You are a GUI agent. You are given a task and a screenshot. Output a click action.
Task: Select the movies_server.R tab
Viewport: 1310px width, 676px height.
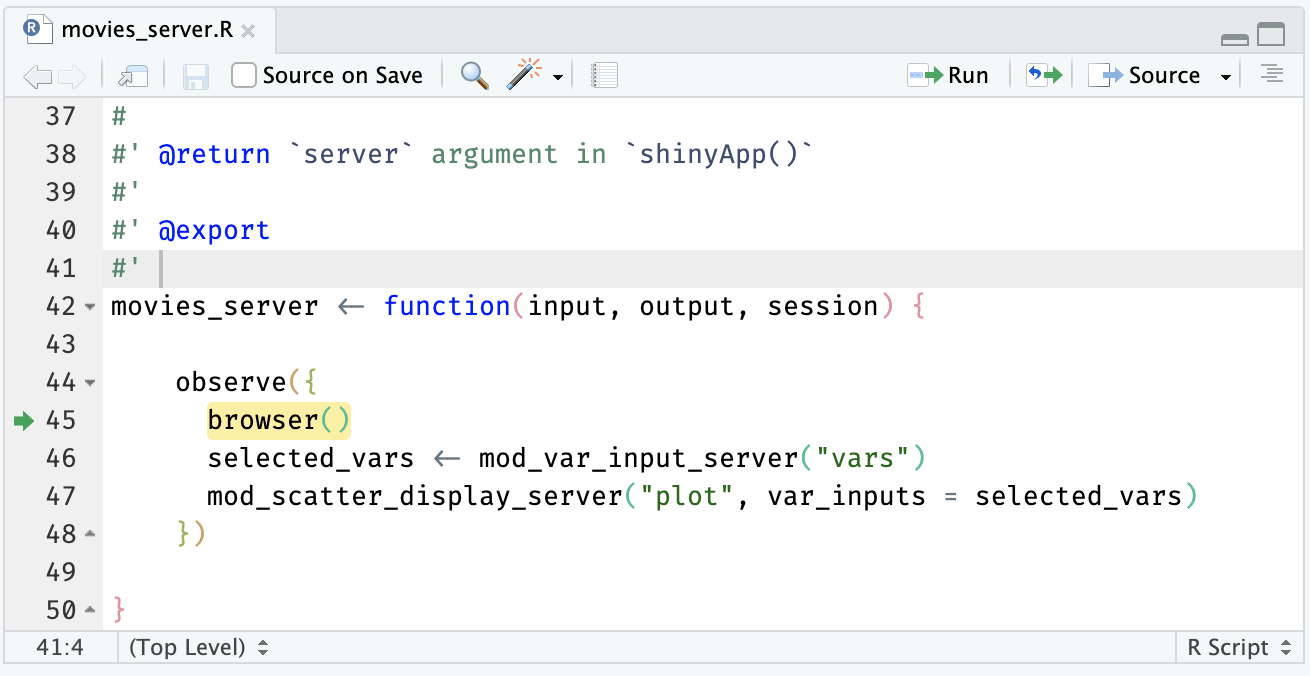tap(146, 30)
